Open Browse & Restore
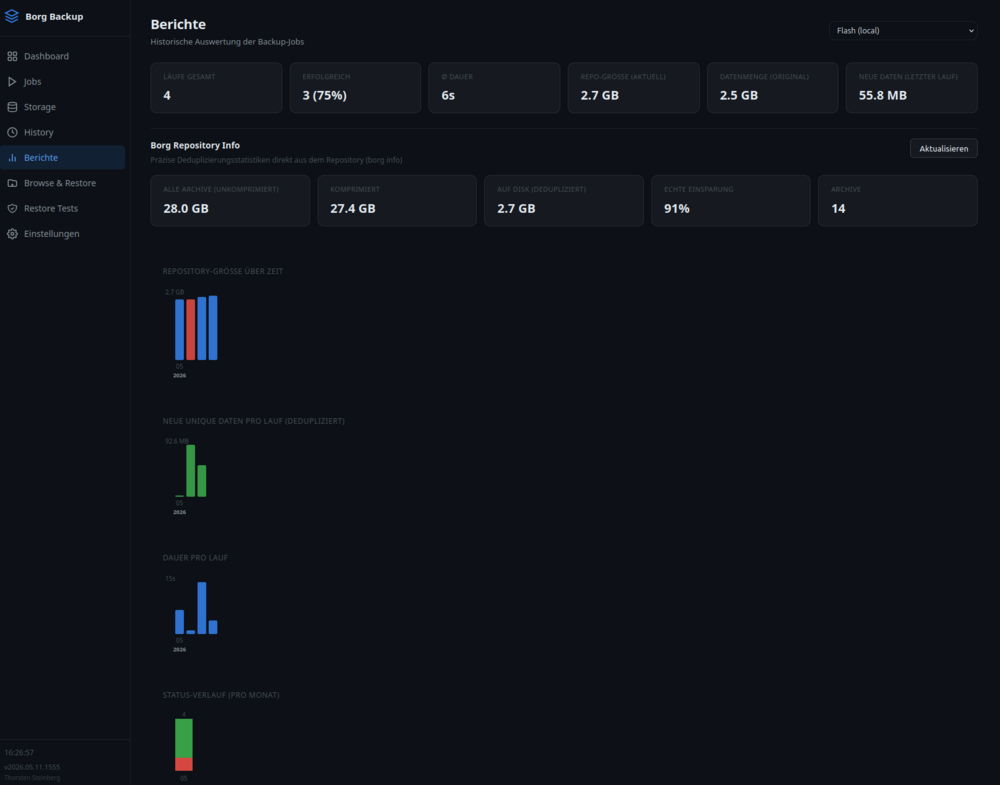The height and width of the screenshot is (785, 1000). pos(62,183)
